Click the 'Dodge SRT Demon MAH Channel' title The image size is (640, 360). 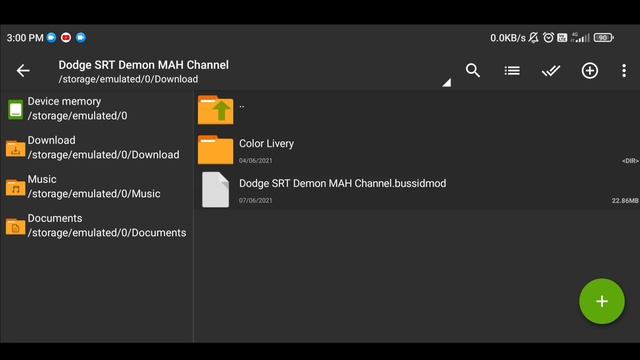[x=144, y=65]
